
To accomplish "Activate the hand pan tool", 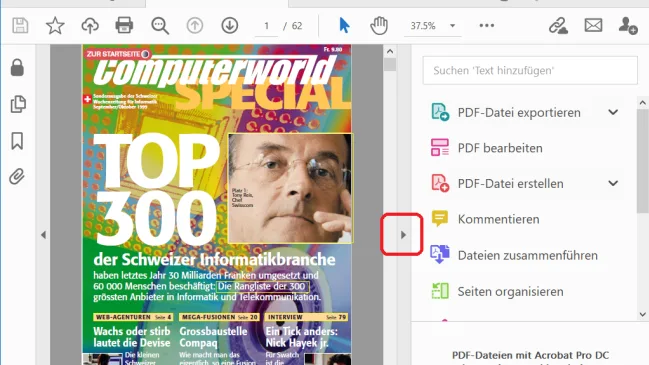I will click(379, 26).
